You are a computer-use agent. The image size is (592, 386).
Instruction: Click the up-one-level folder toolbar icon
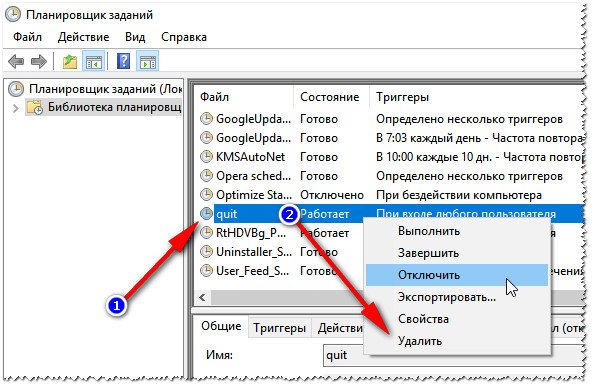tap(69, 61)
